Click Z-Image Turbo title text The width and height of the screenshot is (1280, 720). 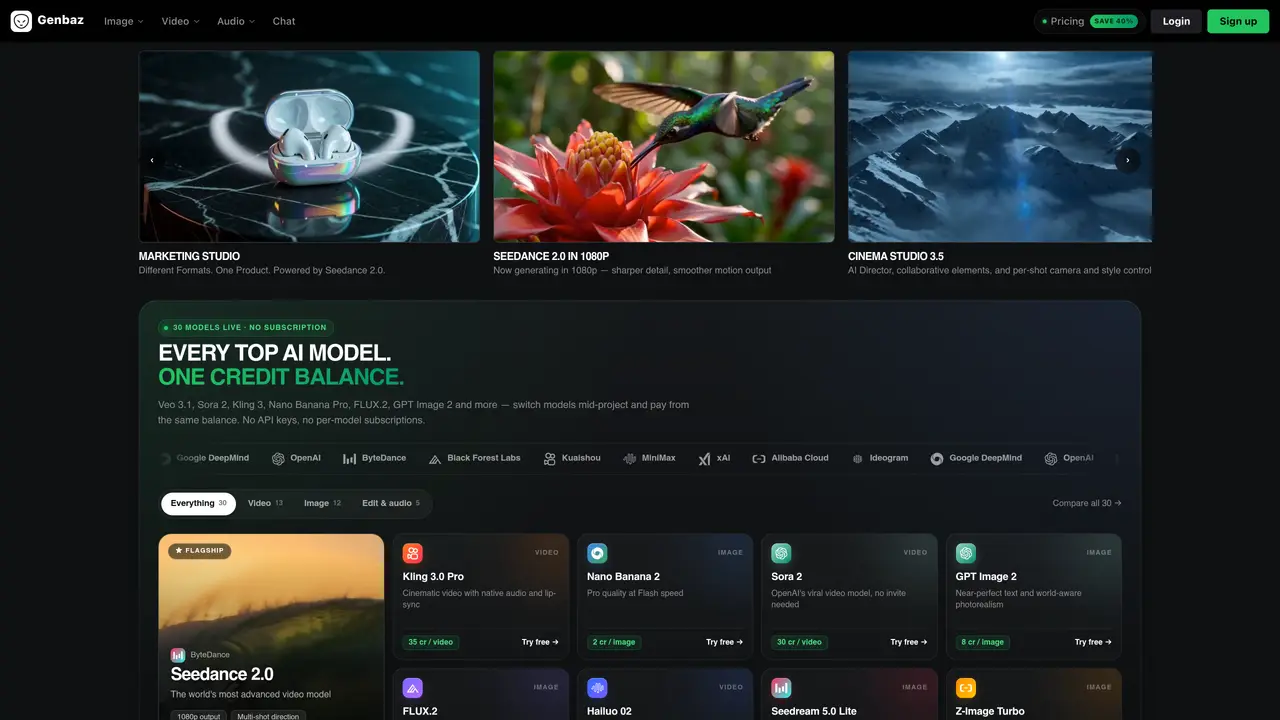(x=990, y=712)
